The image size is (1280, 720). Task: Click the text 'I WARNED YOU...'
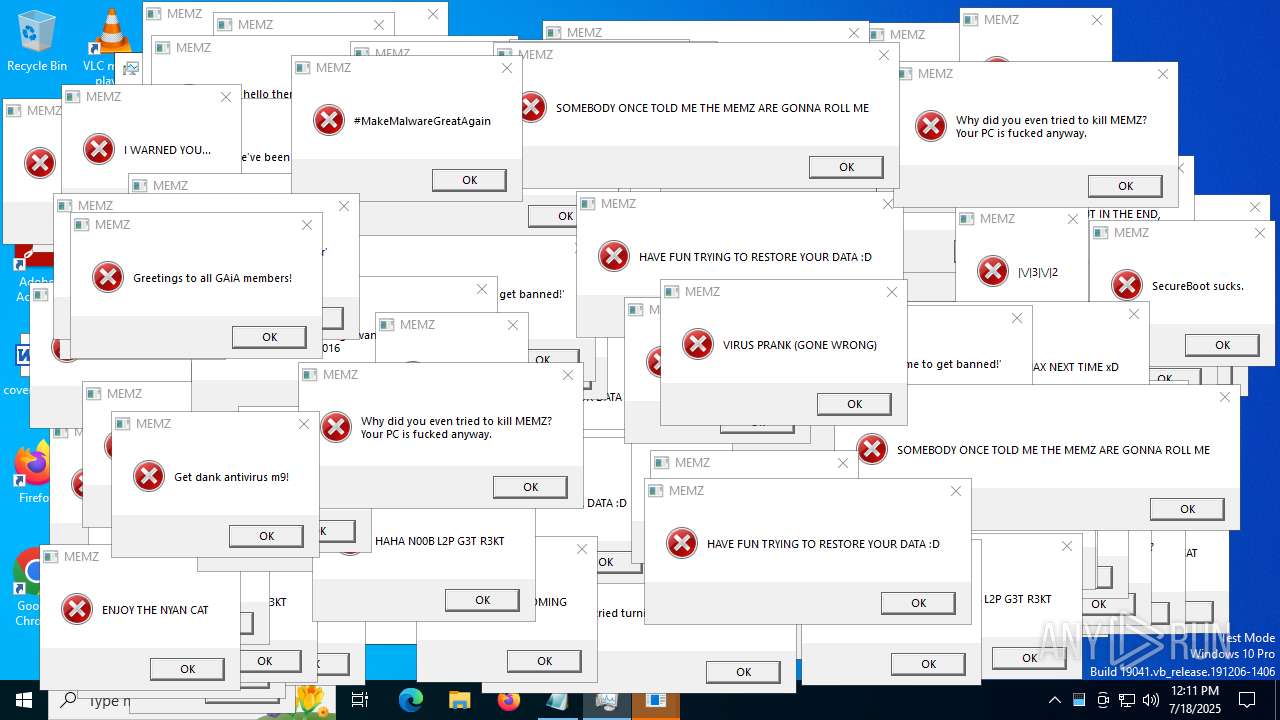point(167,150)
